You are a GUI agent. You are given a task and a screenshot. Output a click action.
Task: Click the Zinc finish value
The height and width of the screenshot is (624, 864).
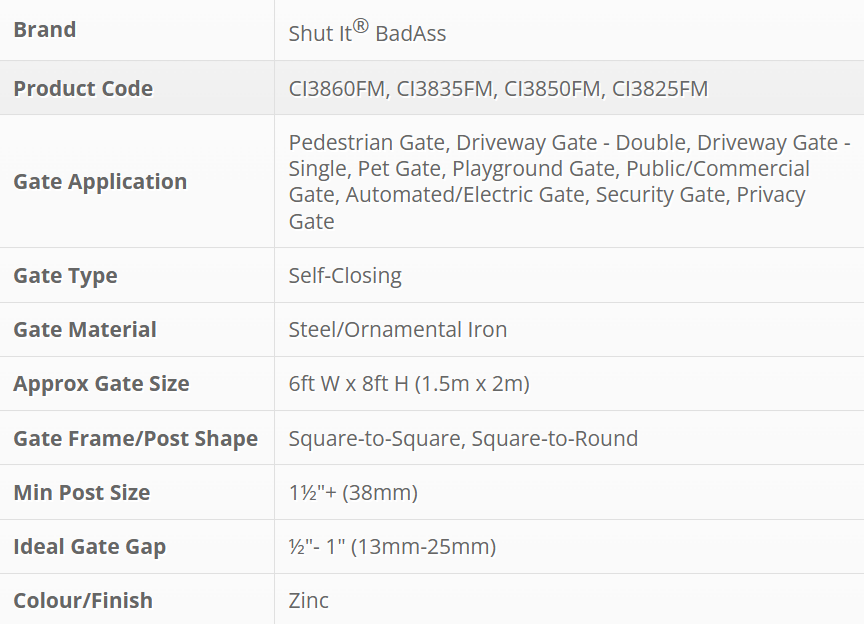(x=309, y=600)
